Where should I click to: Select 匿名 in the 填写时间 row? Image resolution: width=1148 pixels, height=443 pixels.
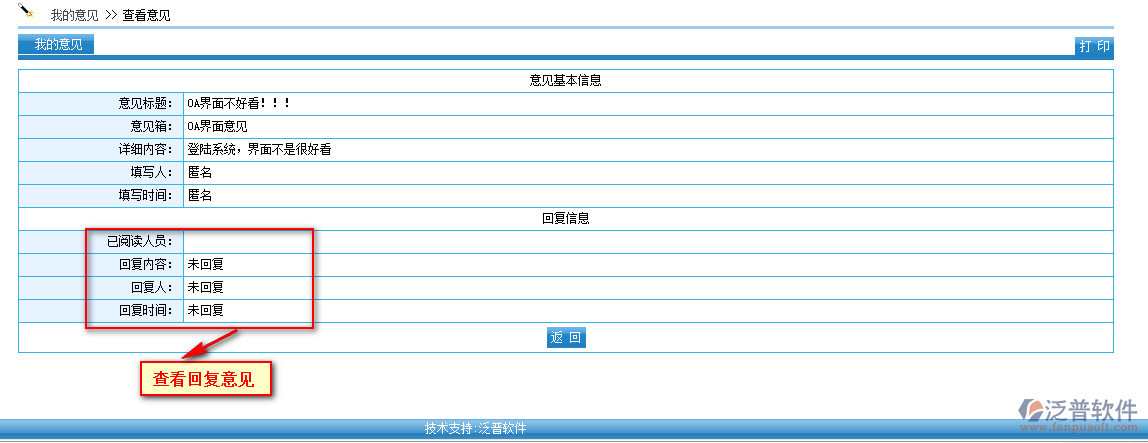[200, 196]
